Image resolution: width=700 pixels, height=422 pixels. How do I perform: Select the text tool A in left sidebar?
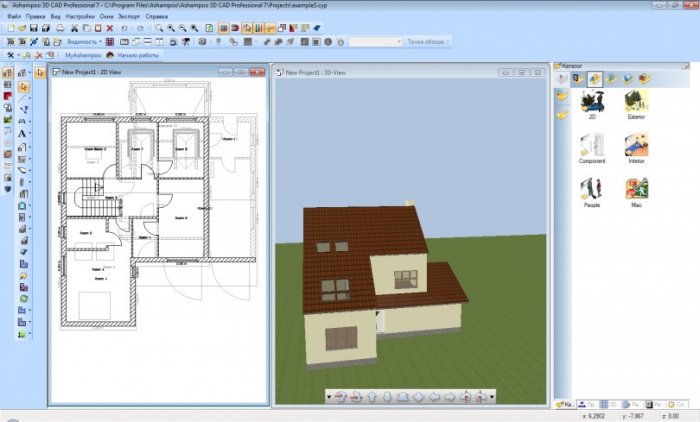(22, 133)
